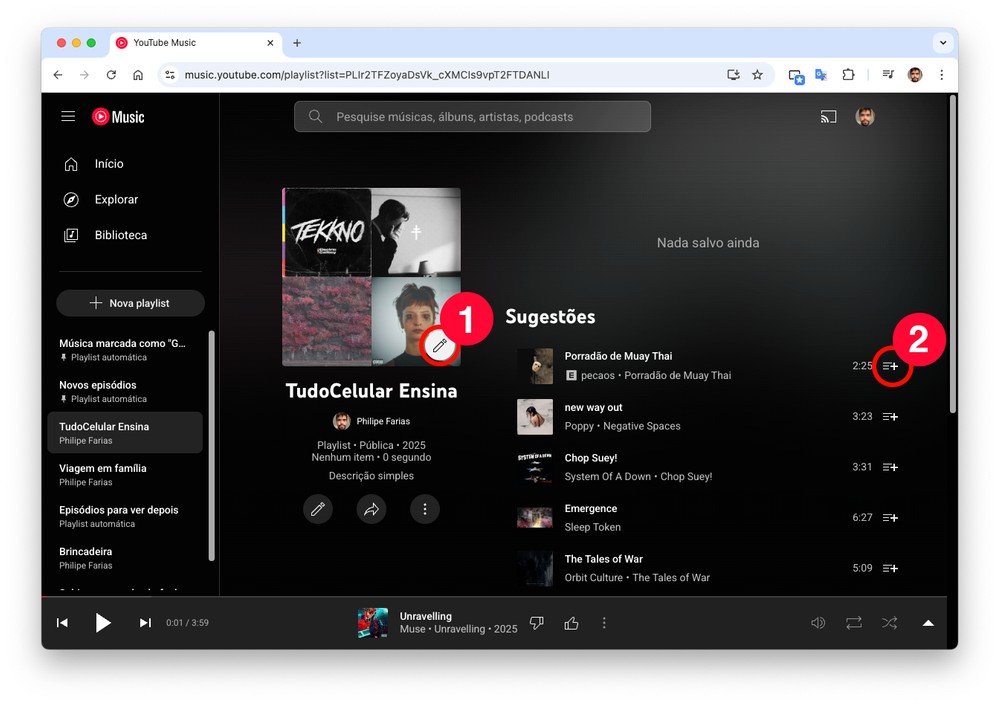Open the Explorar section

pos(116,199)
